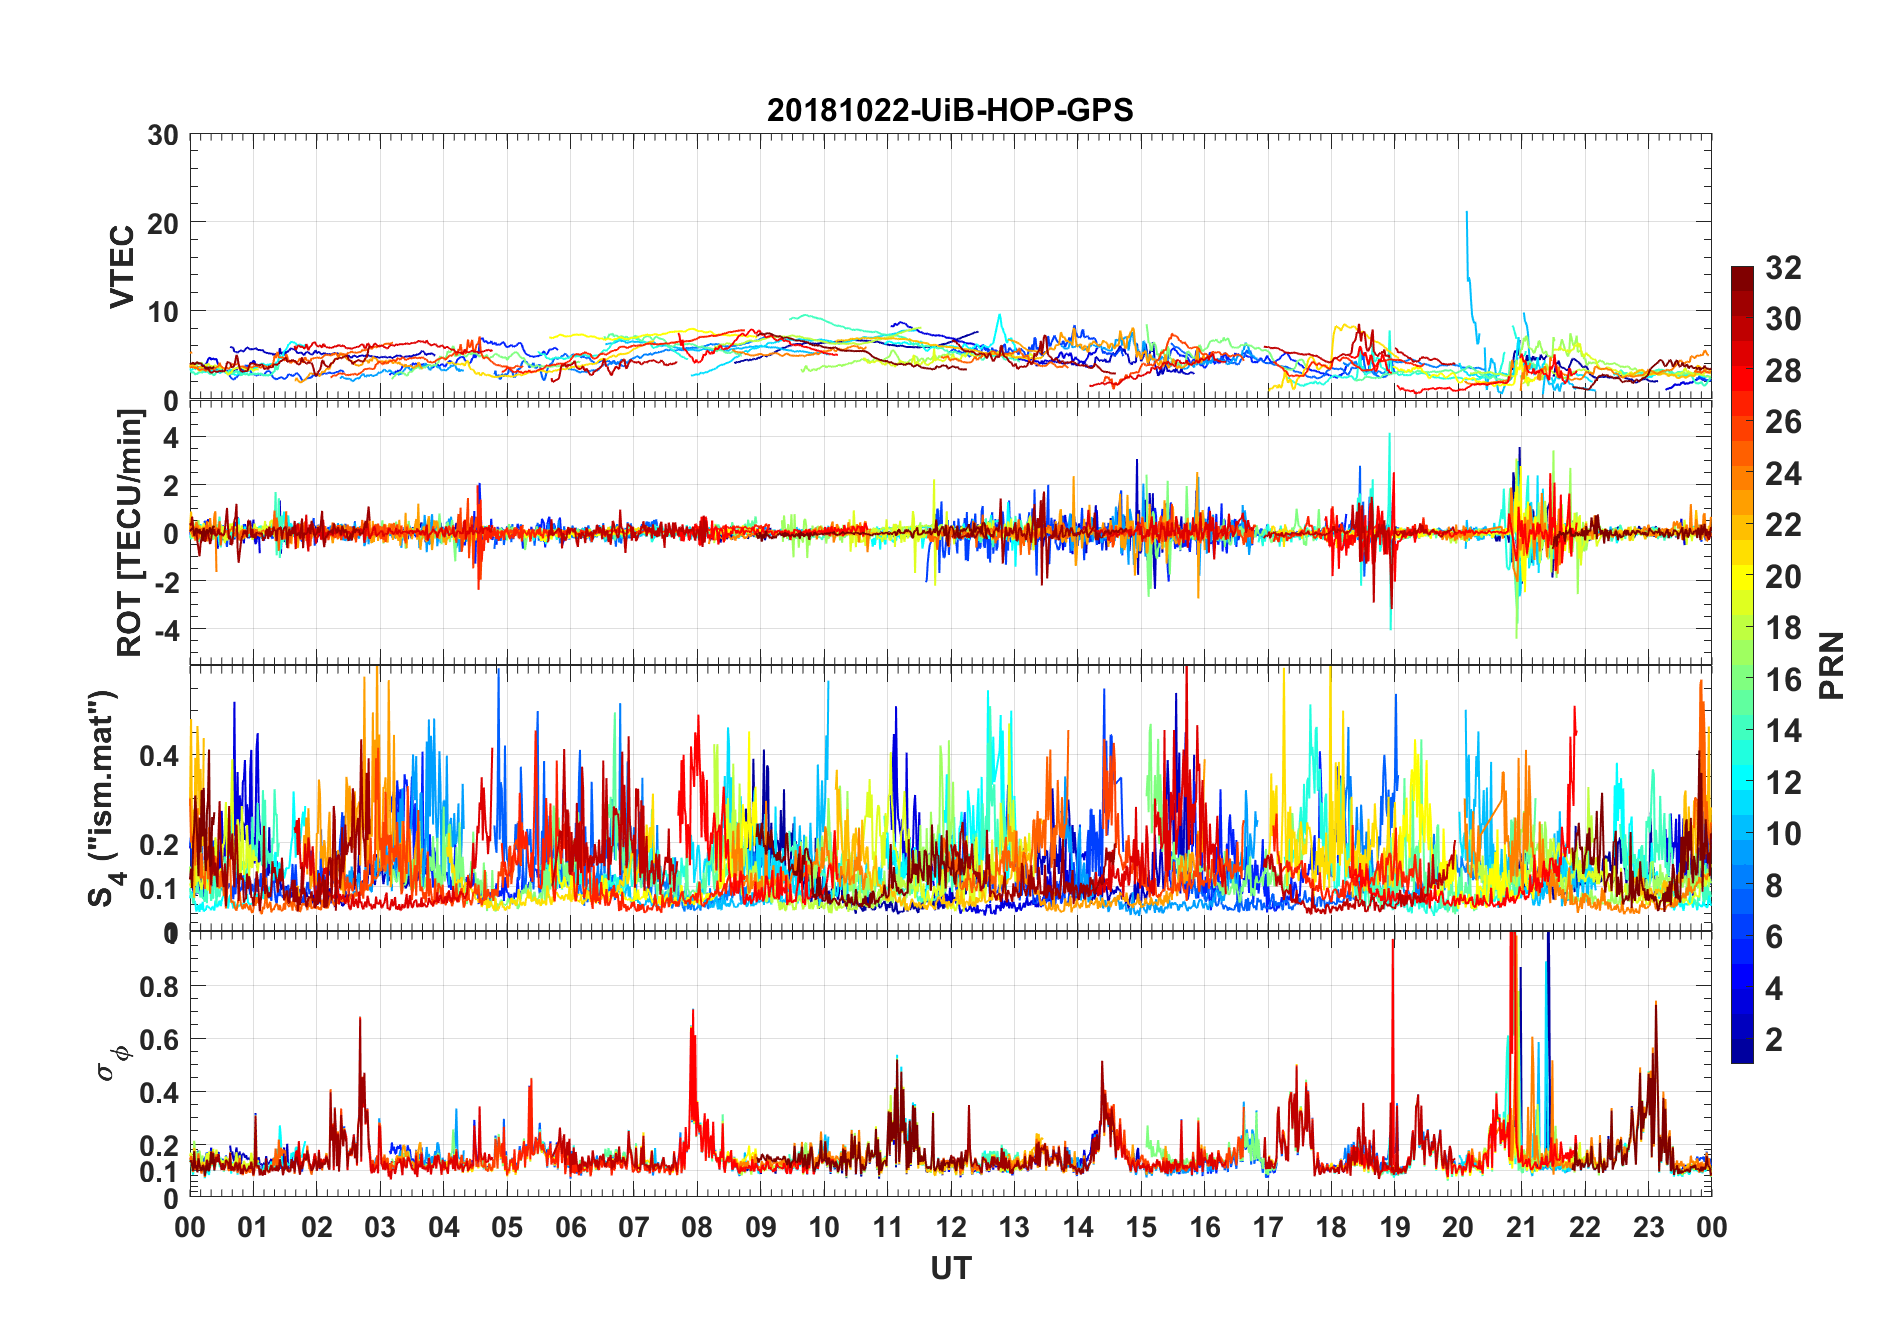Click the yellow colorbar region near 20
Screen dimensions: 1902x1330
(x=1742, y=577)
